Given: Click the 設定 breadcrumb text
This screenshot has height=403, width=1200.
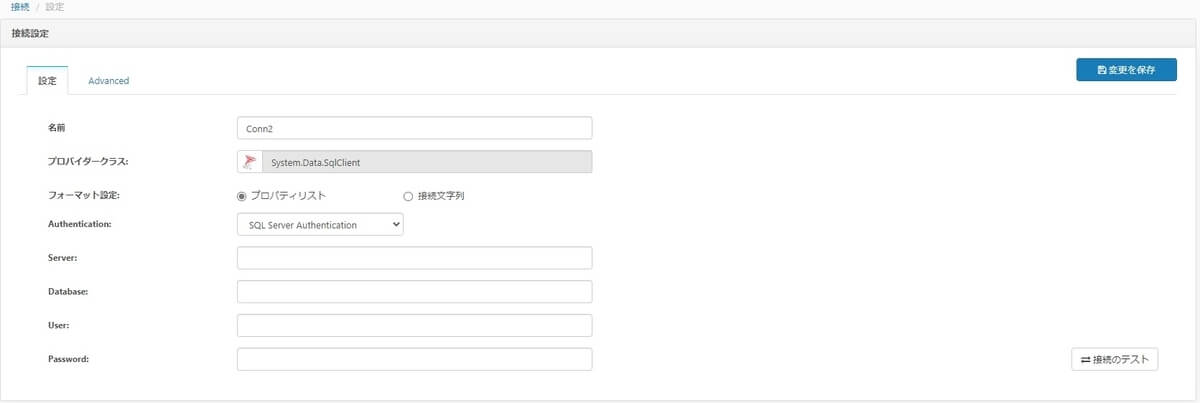Looking at the screenshot, I should (55, 7).
